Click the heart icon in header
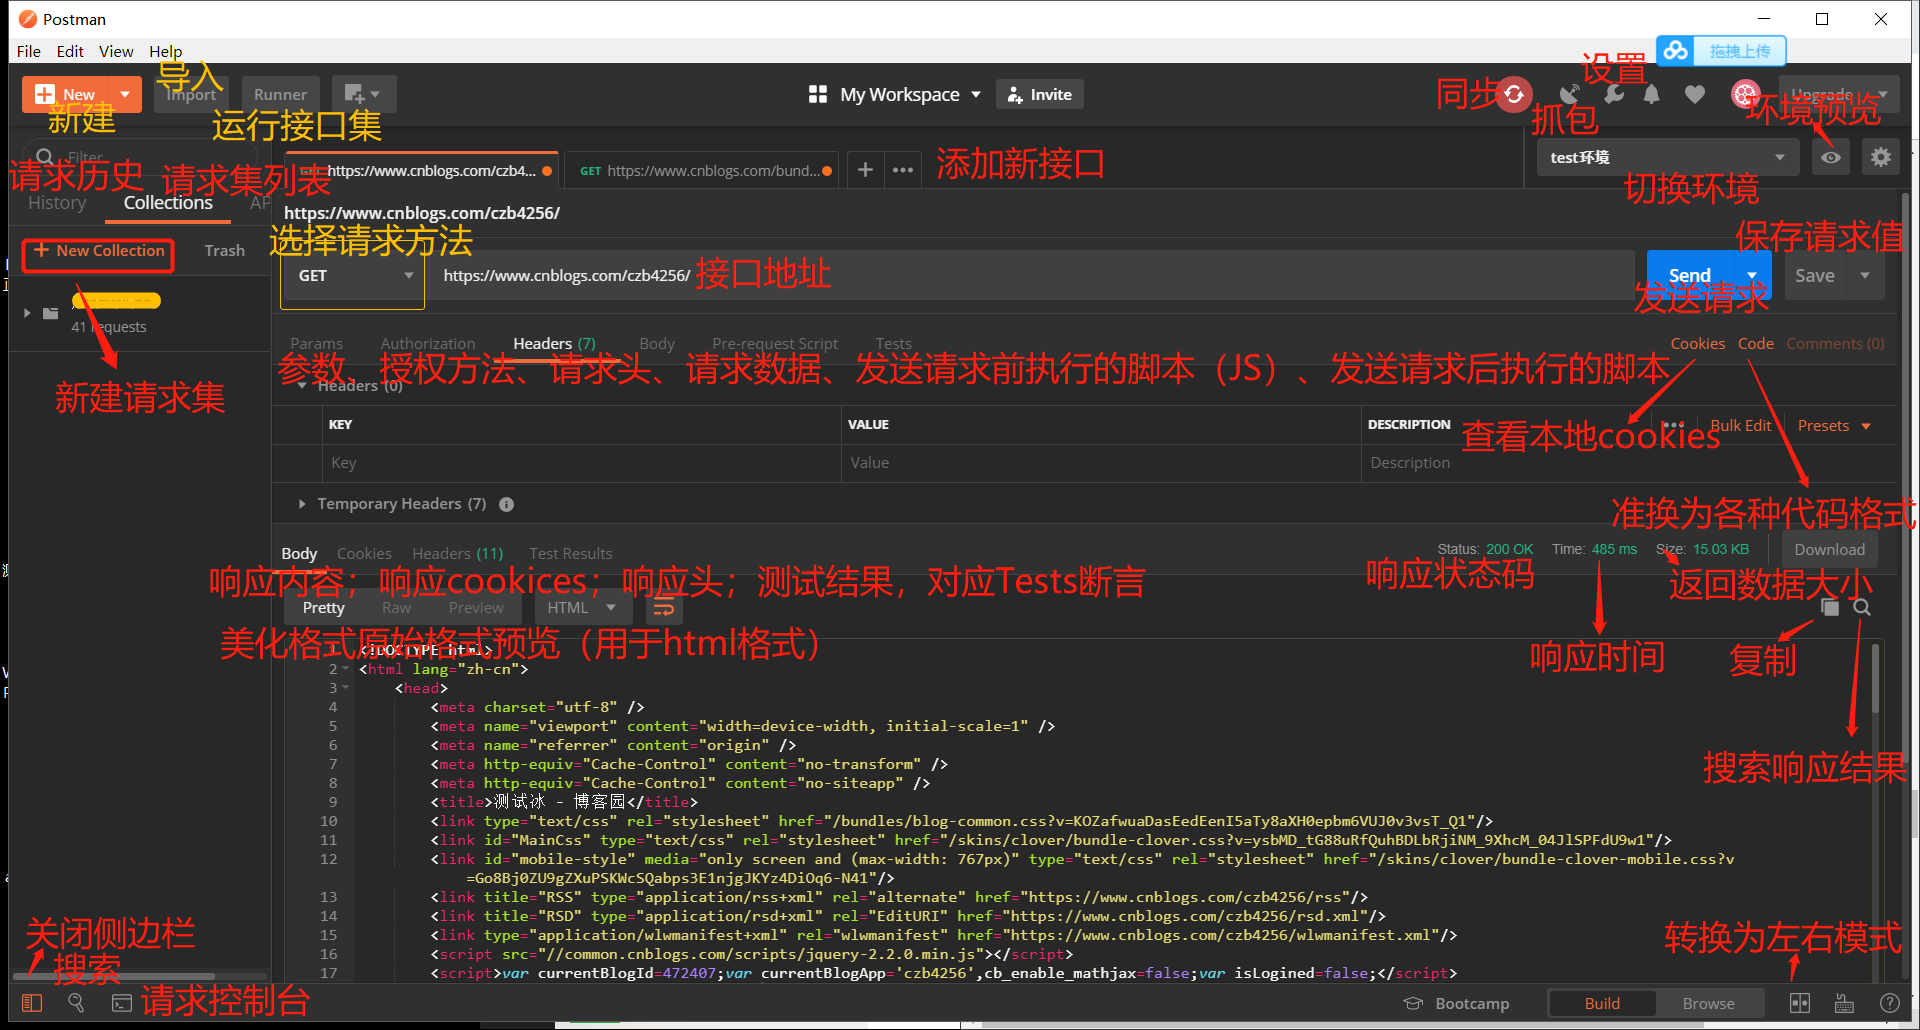The width and height of the screenshot is (1920, 1030). 1694,94
